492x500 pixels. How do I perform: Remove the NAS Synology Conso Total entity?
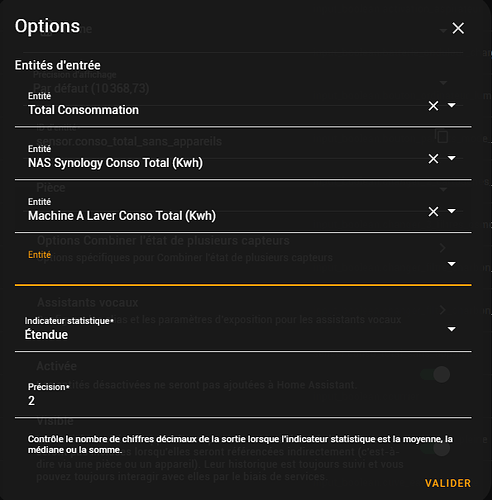pyautogui.click(x=433, y=159)
